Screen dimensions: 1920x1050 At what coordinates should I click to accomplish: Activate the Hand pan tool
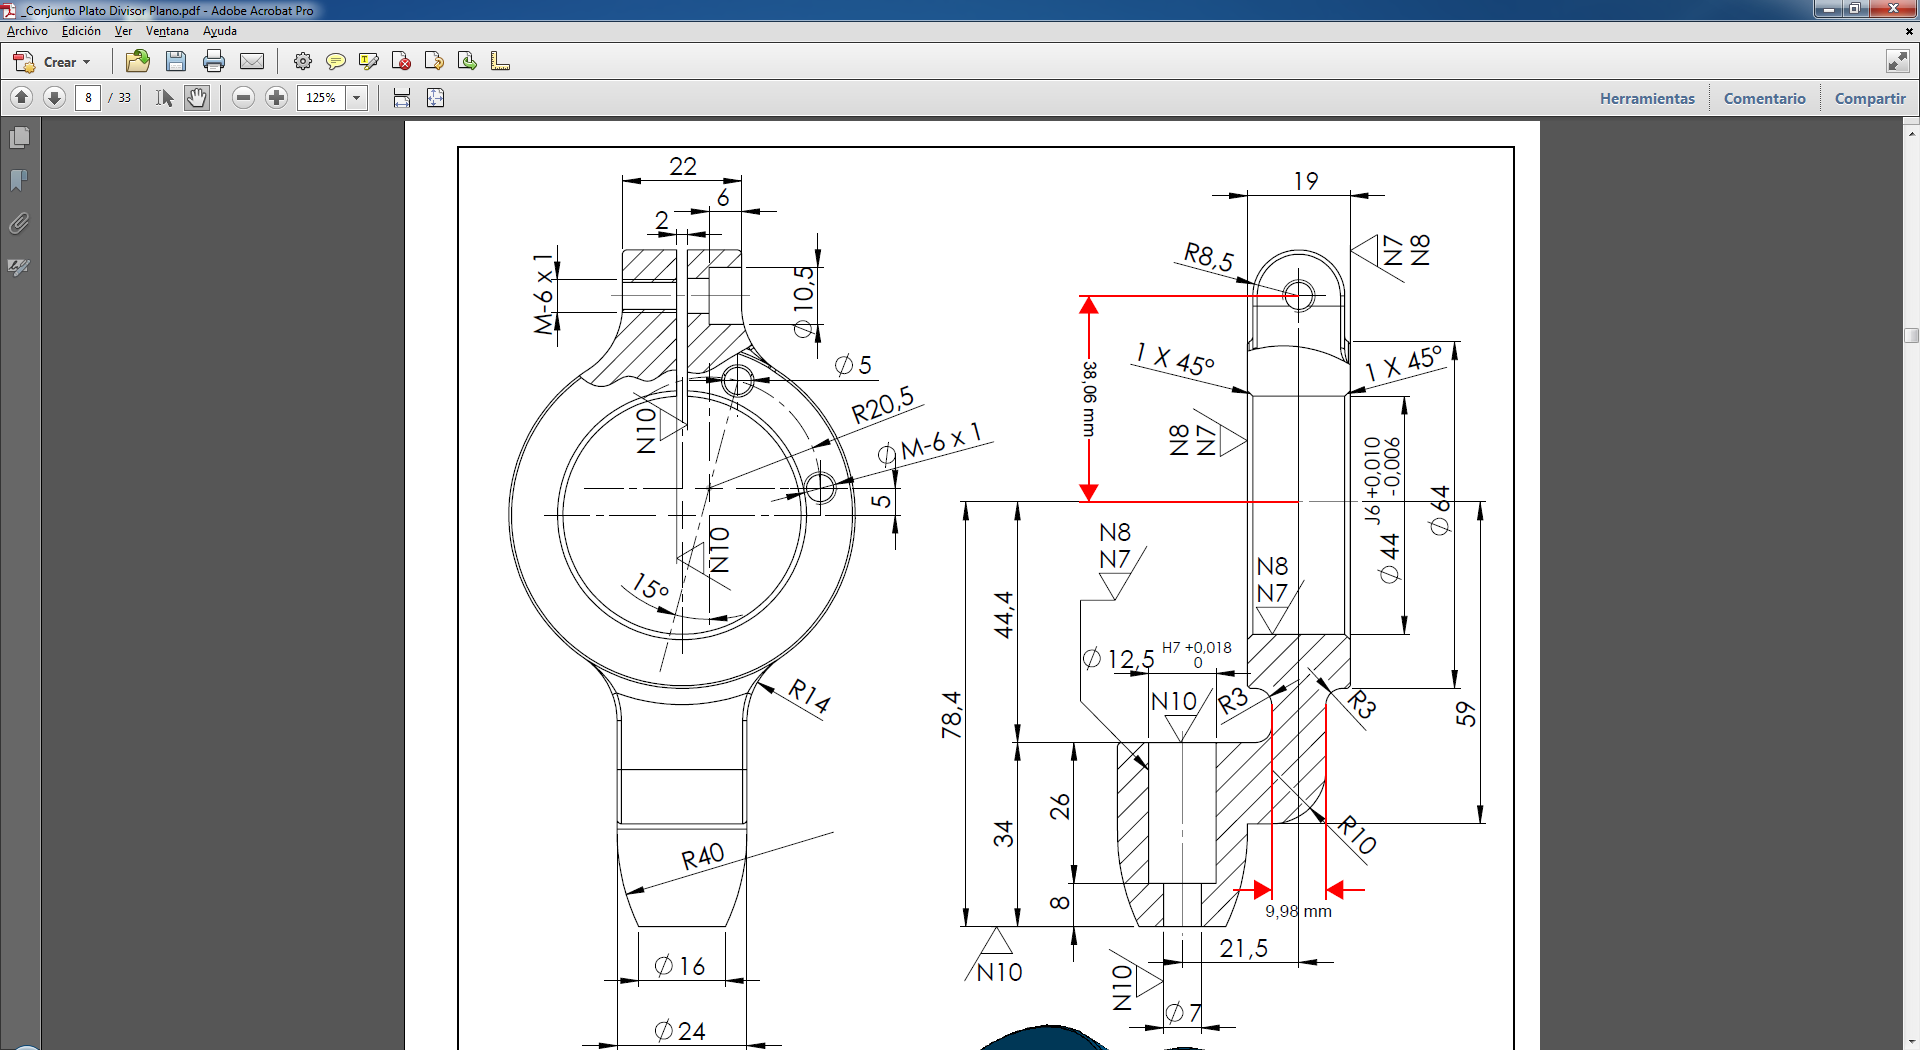[197, 98]
